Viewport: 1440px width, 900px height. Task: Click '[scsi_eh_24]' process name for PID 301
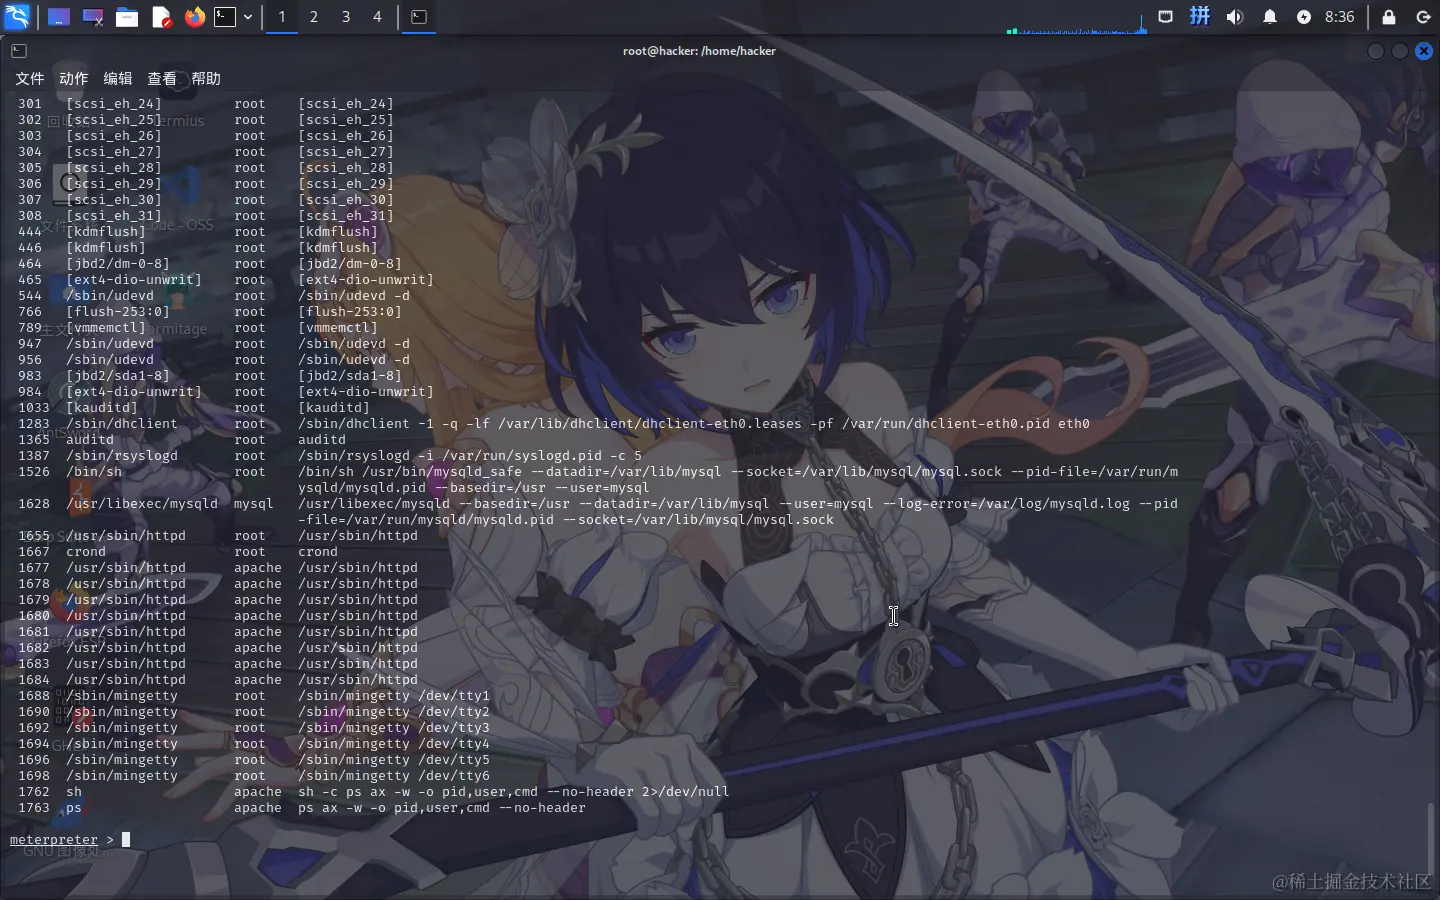coord(114,104)
